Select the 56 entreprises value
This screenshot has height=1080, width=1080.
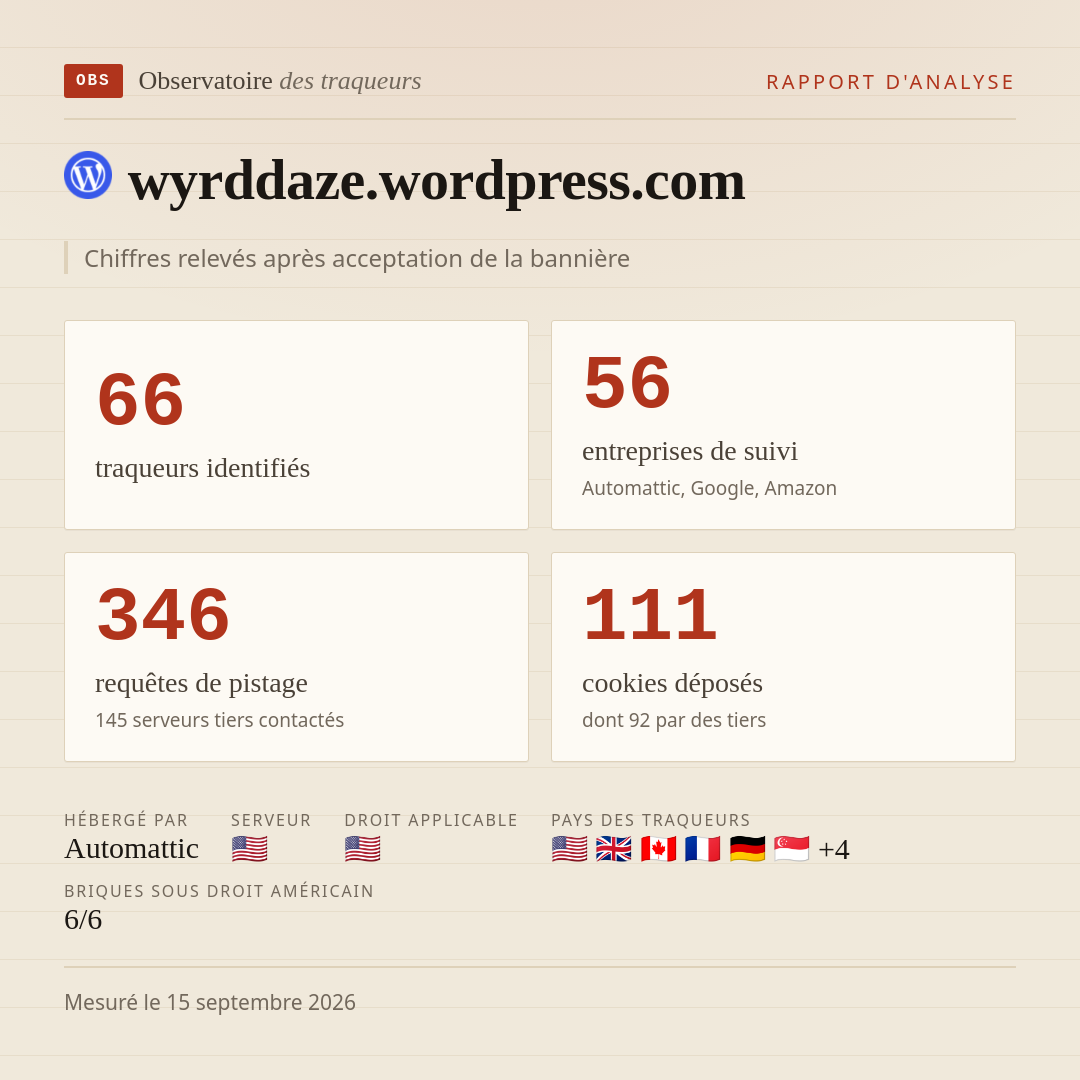[627, 382]
